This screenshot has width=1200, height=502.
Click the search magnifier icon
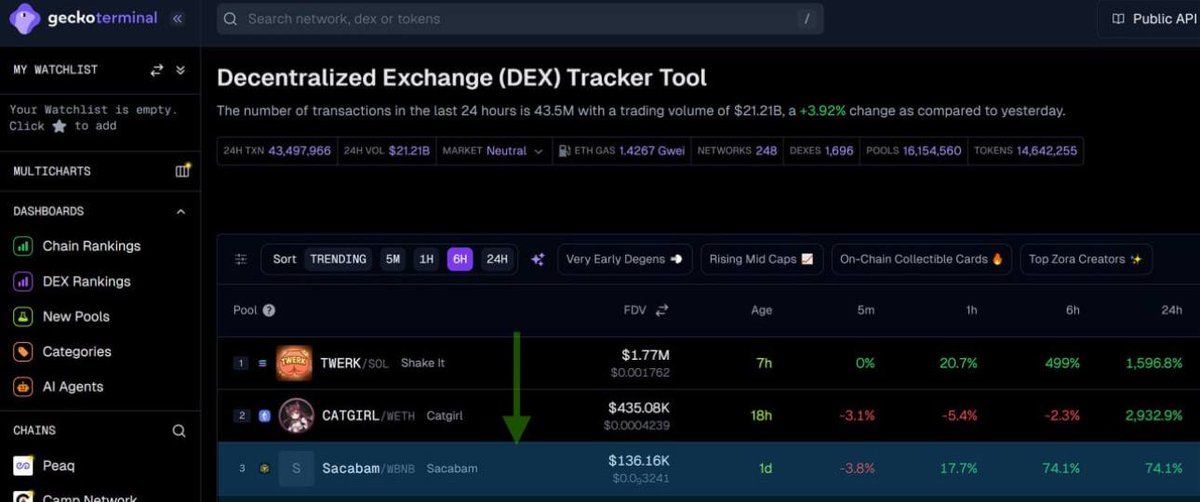tap(231, 19)
